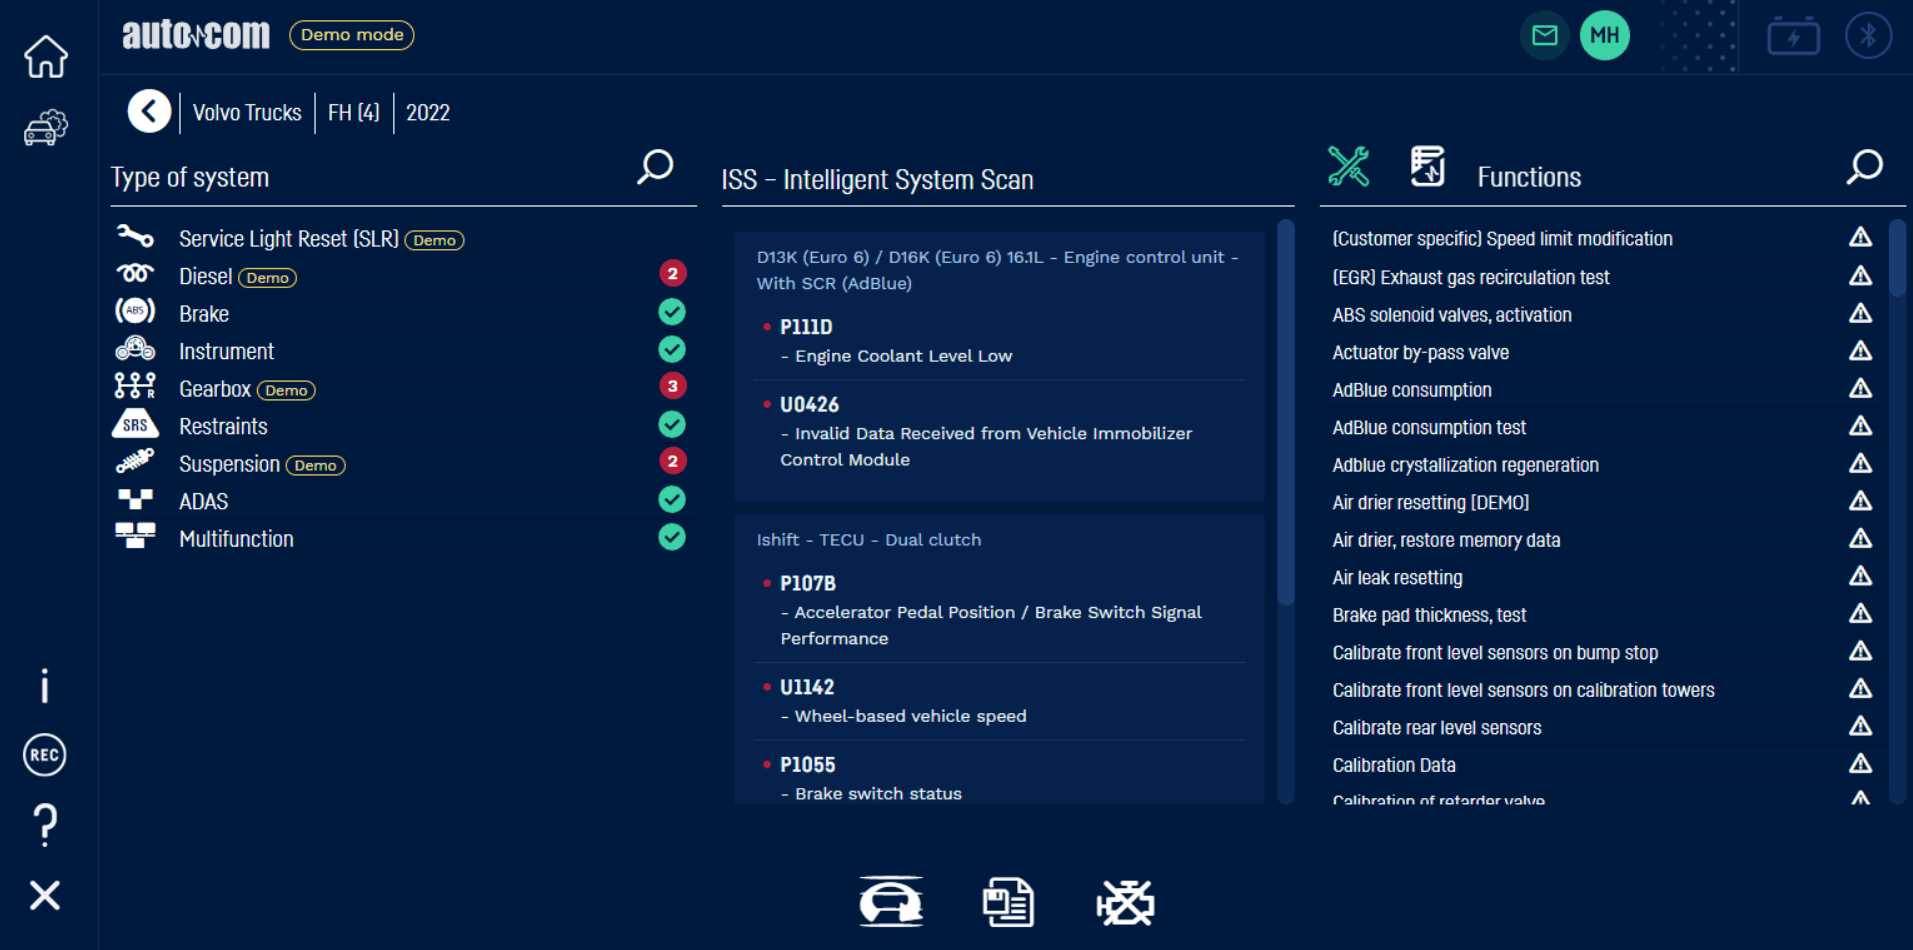Open the help question mark icon

tap(45, 825)
